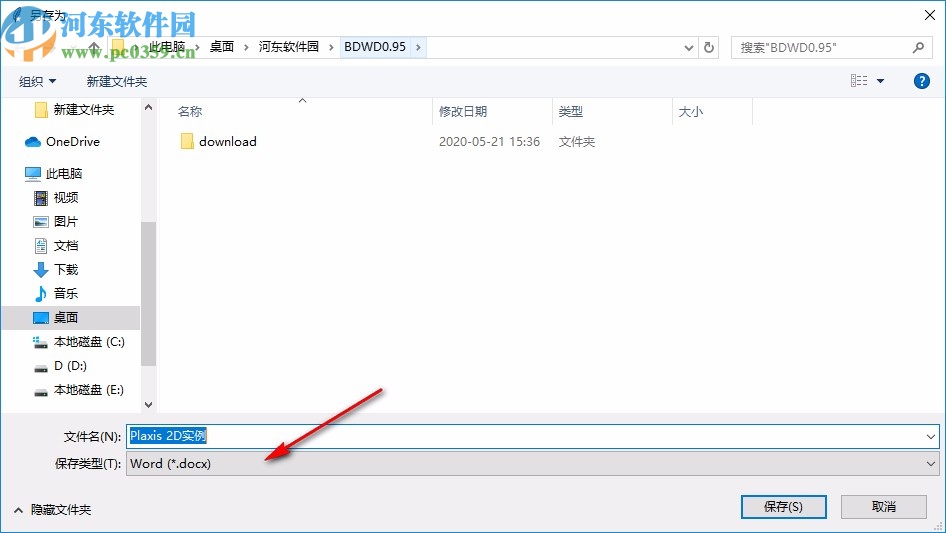946x533 pixels.
Task: Select 桌面 in the sidebar tree
Action: point(66,318)
